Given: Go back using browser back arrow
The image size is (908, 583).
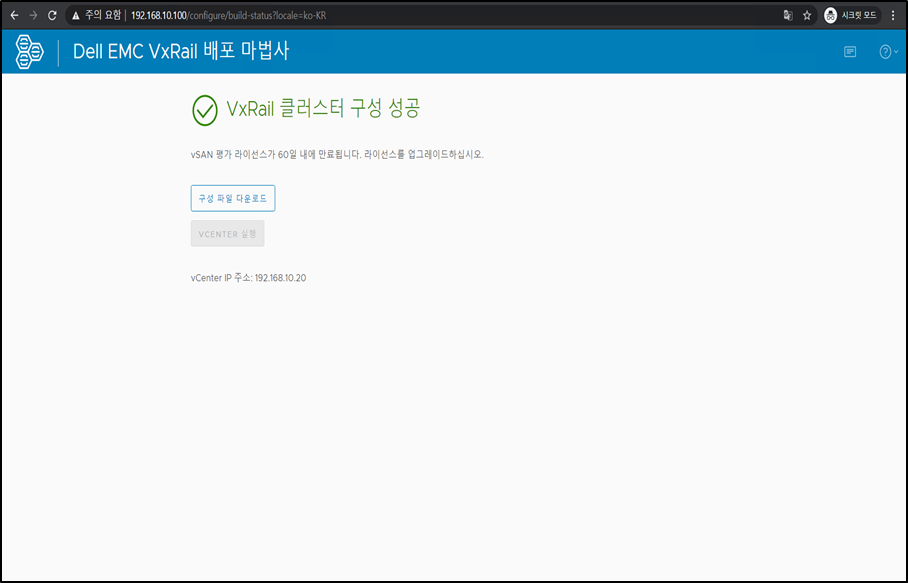Looking at the screenshot, I should point(14,16).
